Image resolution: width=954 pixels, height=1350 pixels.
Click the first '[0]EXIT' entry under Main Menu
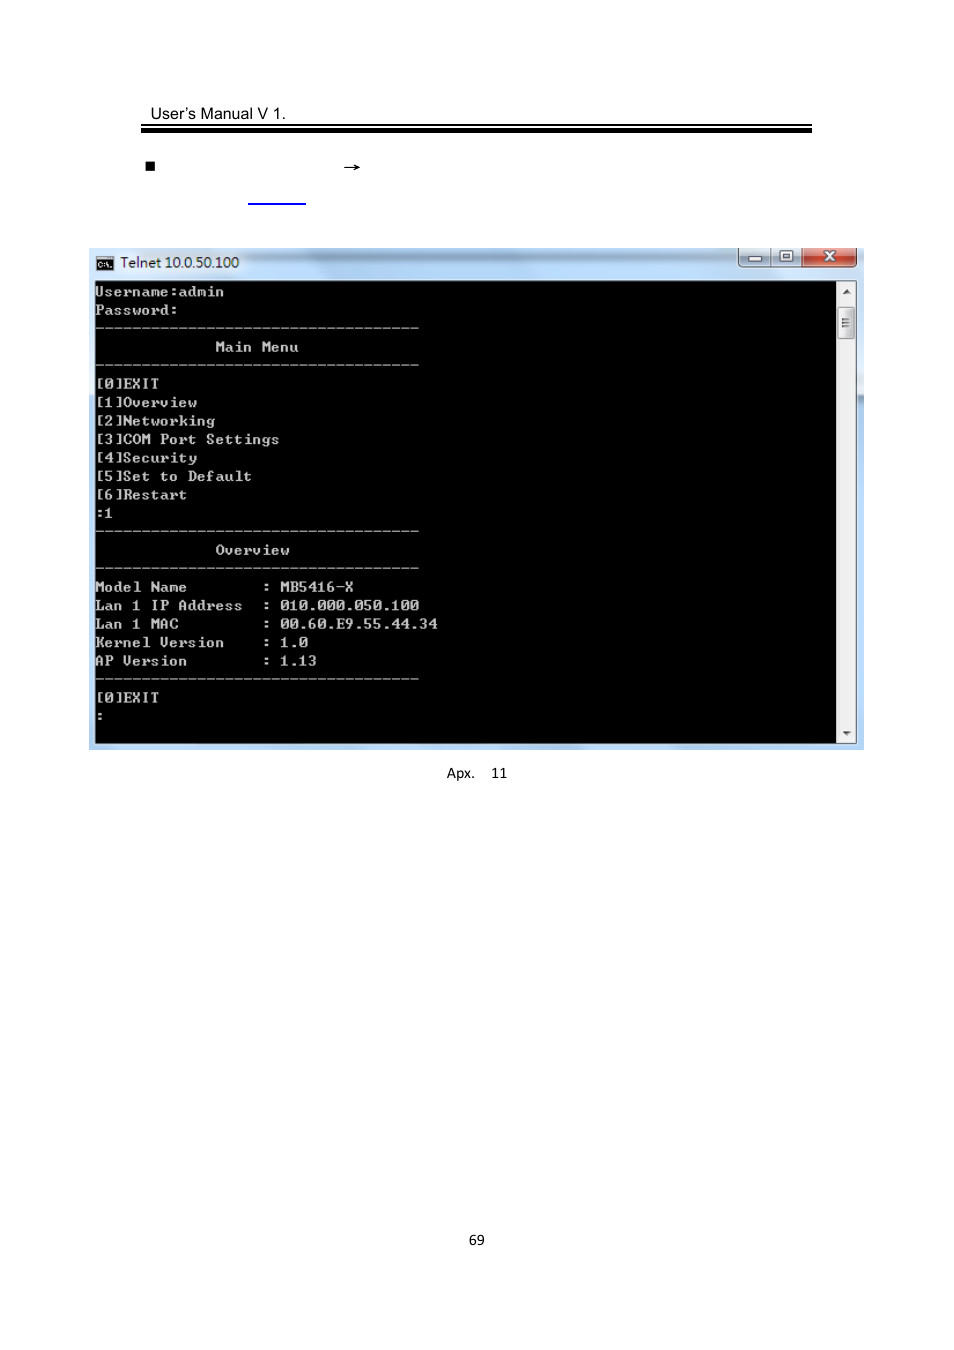128,384
